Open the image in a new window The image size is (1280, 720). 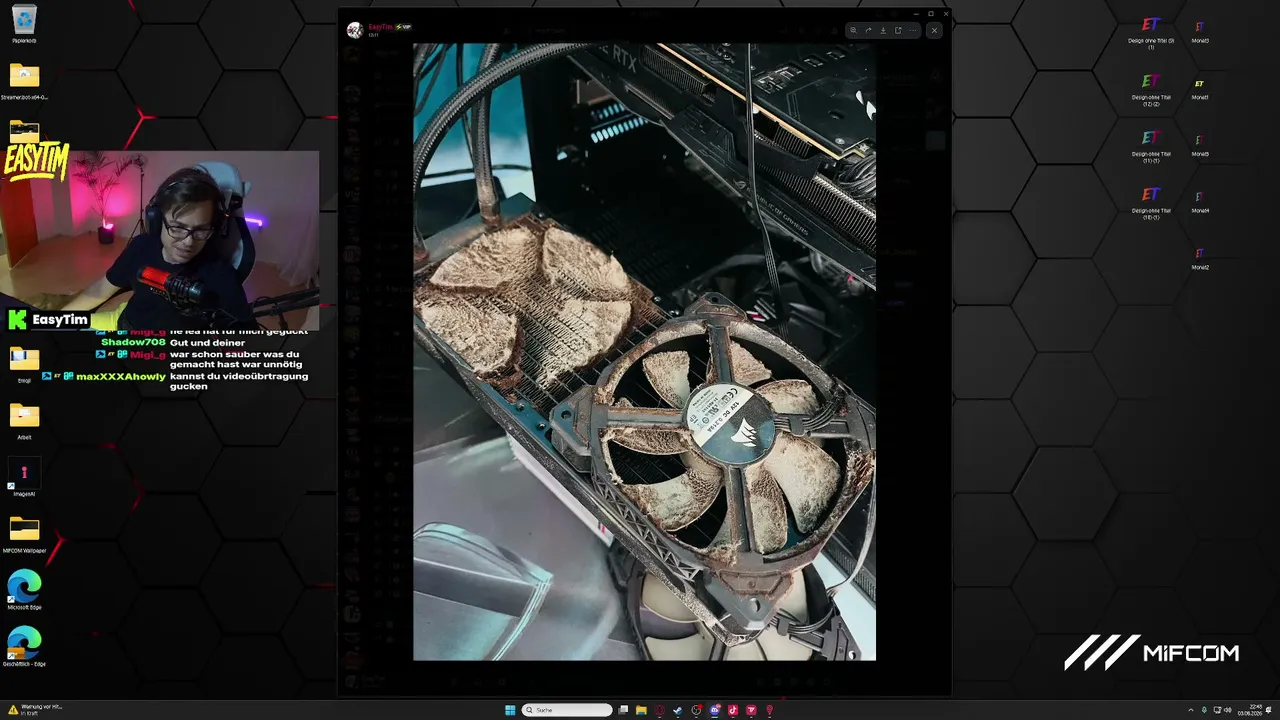898,30
